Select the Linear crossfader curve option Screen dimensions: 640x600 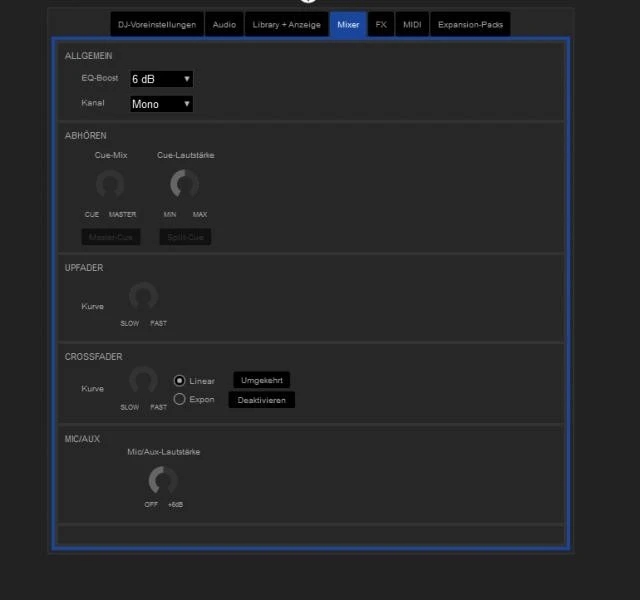[x=180, y=381]
